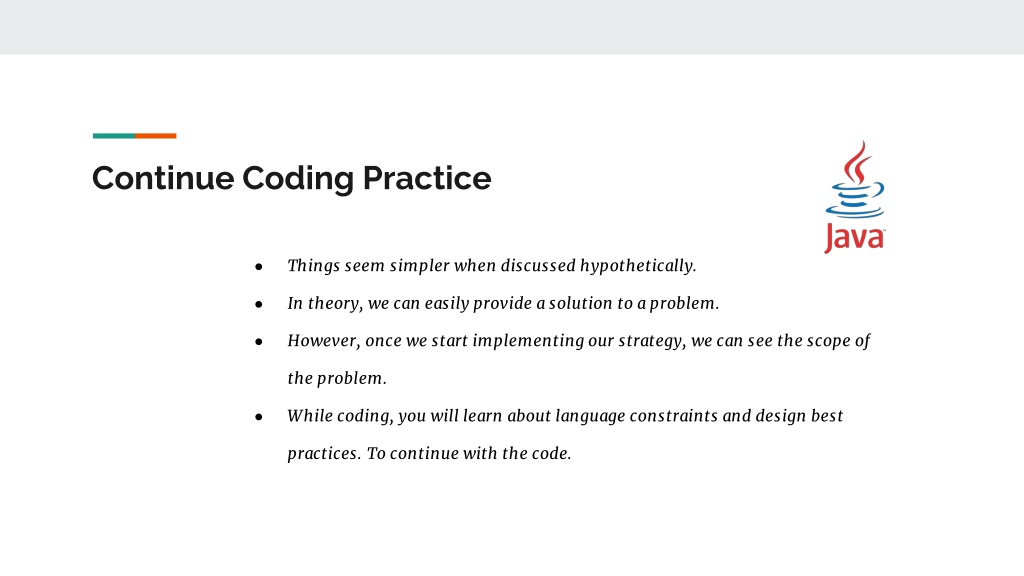Click the line "Things seem simpler when discussed hypothetically."
The image size is (1024, 576).
[x=492, y=266]
